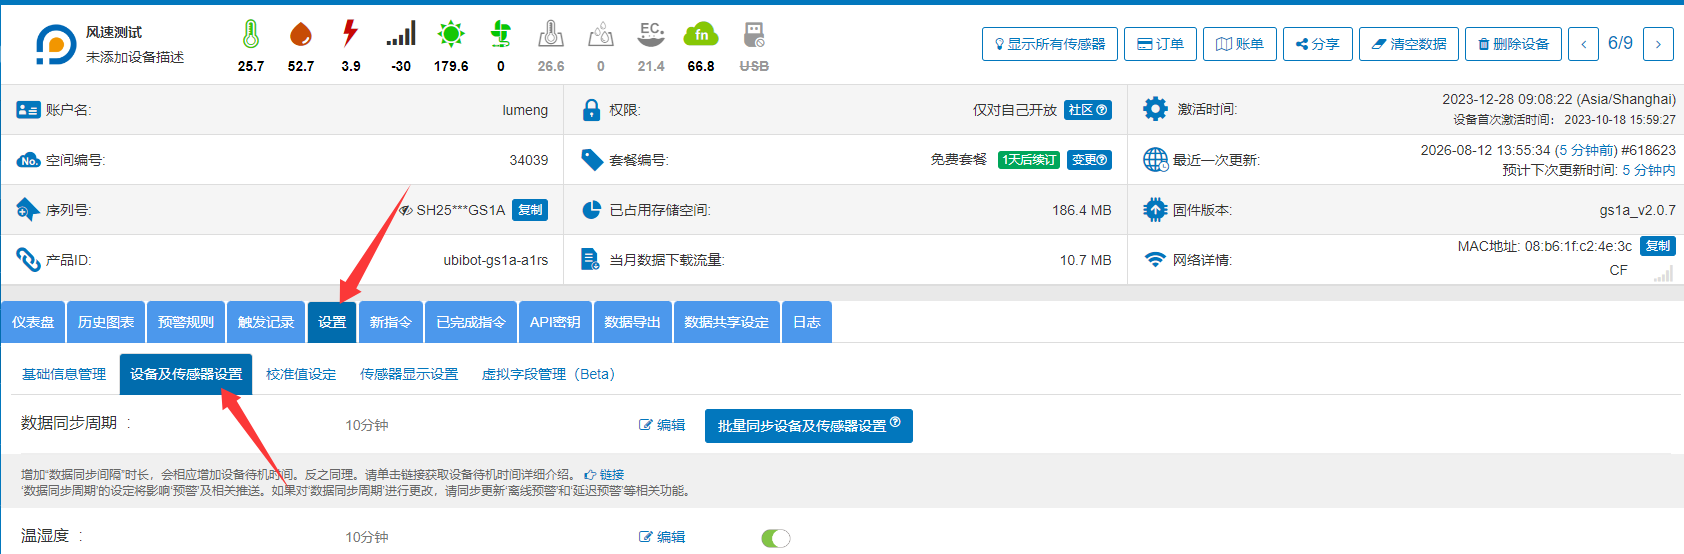Go to next device with right chevron
This screenshot has width=1684, height=554.
pyautogui.click(x=1658, y=44)
